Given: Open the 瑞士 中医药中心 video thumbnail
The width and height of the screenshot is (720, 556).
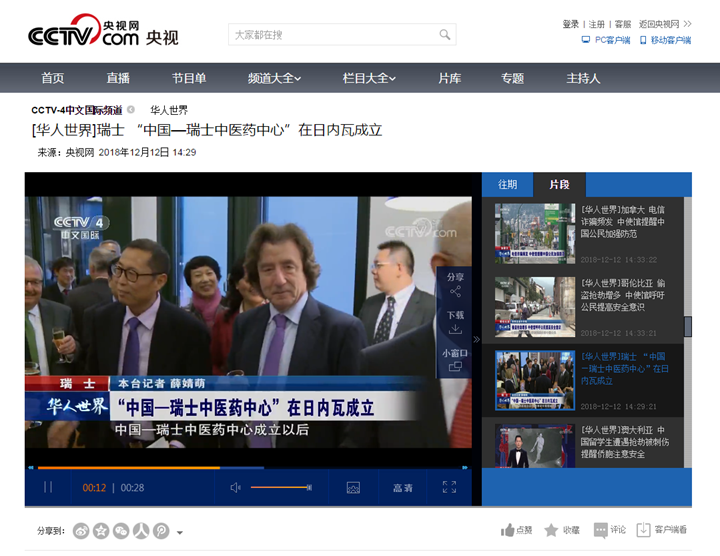Looking at the screenshot, I should pyautogui.click(x=535, y=380).
